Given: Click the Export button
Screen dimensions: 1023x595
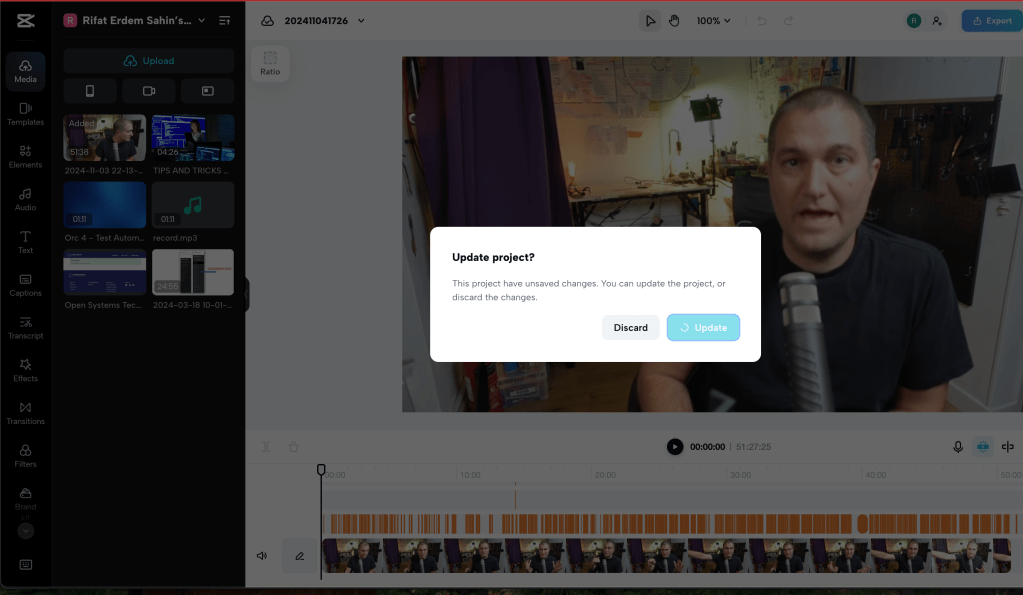Looking at the screenshot, I should click(x=992, y=21).
